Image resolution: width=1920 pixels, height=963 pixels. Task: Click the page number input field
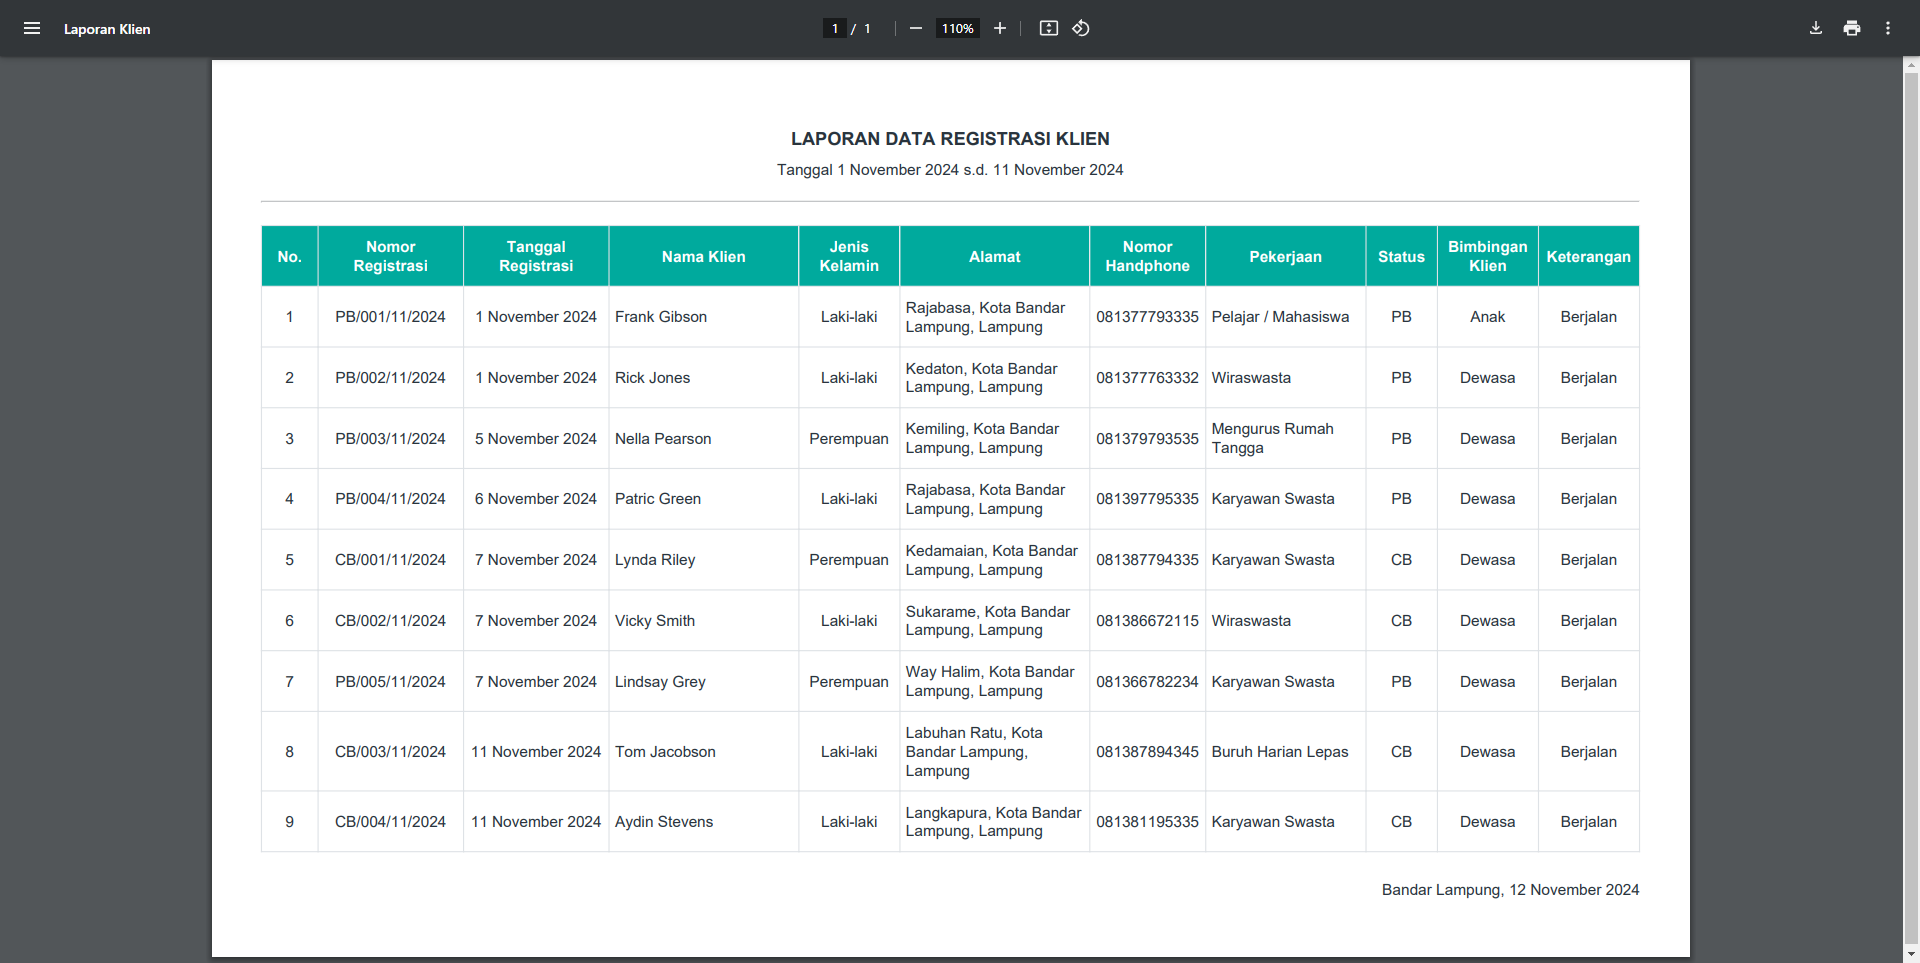pos(835,28)
